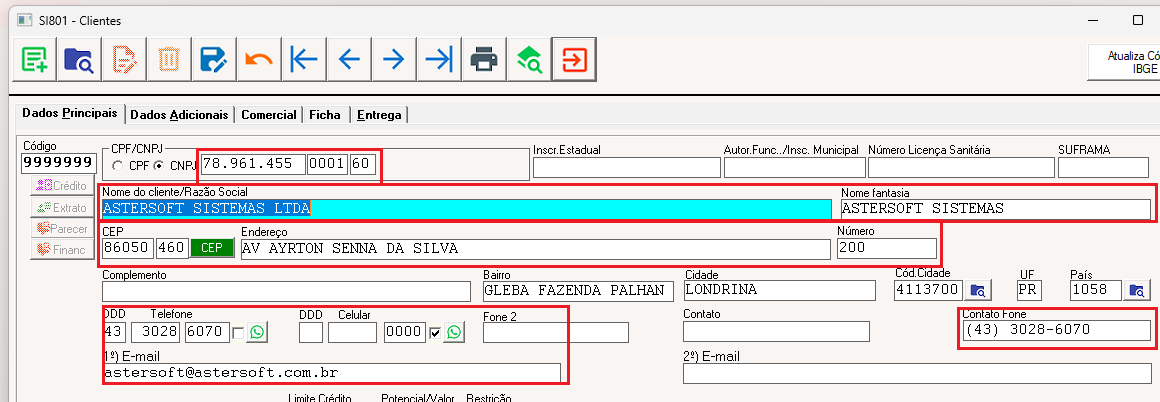The height and width of the screenshot is (402, 1160).
Task: Click Contato Fone field (43) 3028-6070
Action: [1056, 330]
